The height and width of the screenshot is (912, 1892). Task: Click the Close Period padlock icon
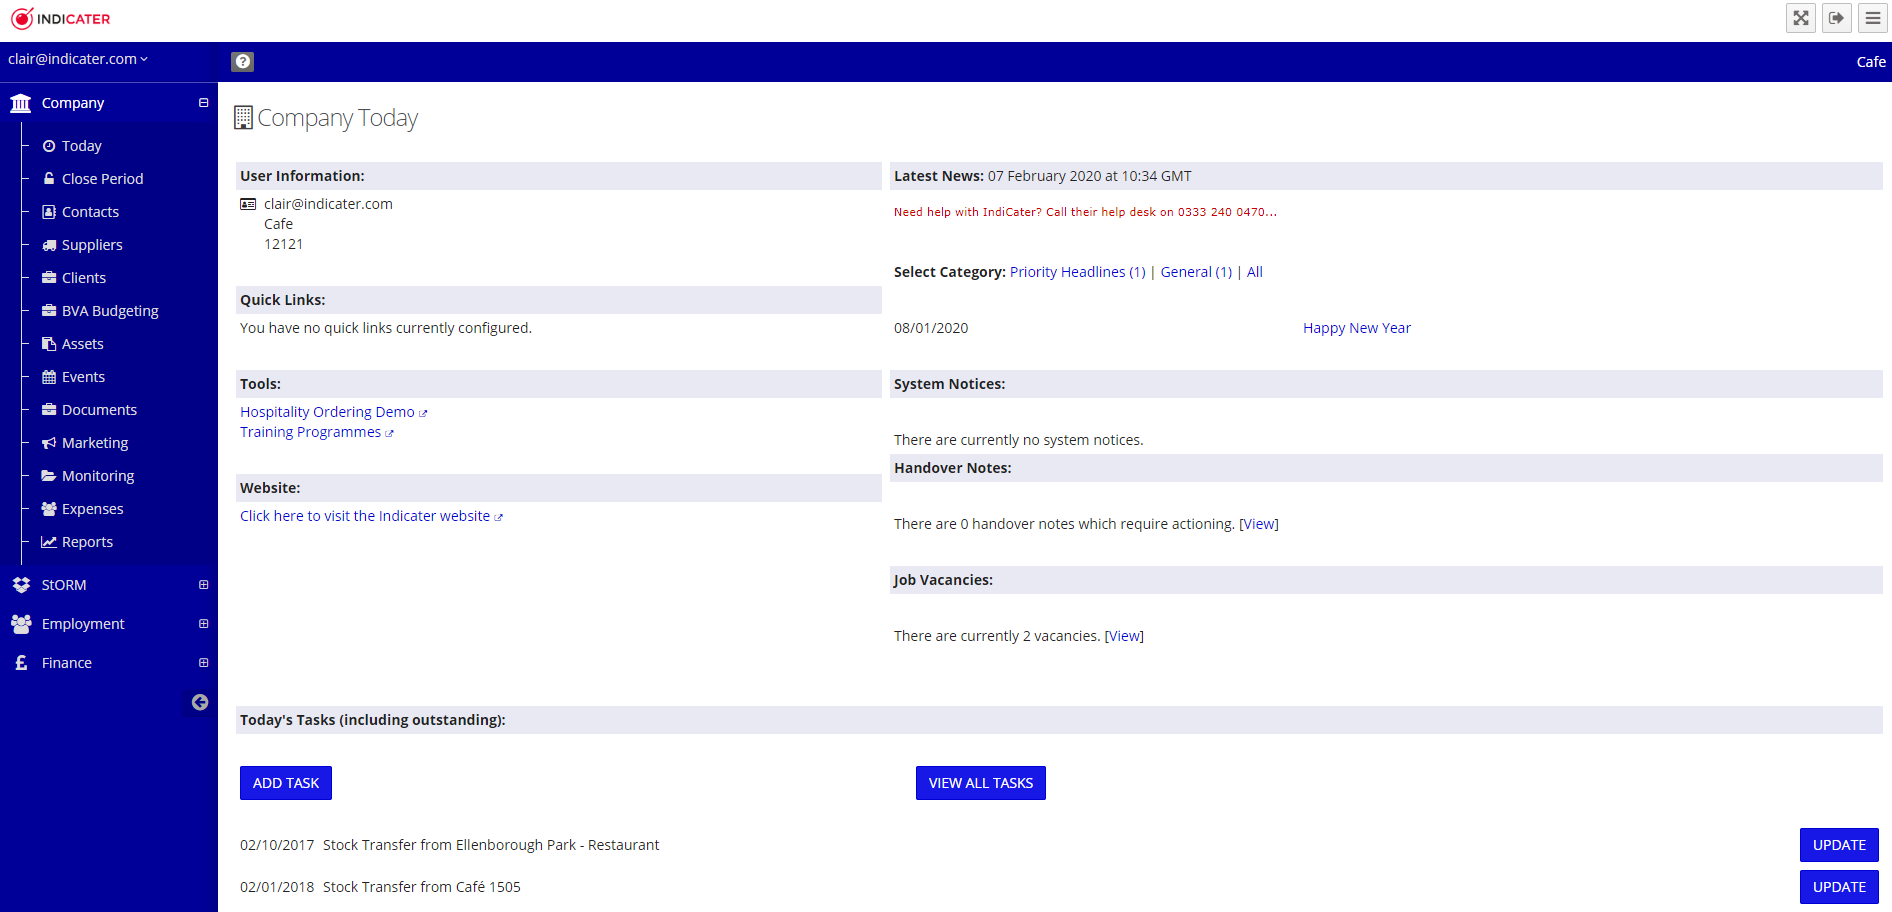click(49, 178)
